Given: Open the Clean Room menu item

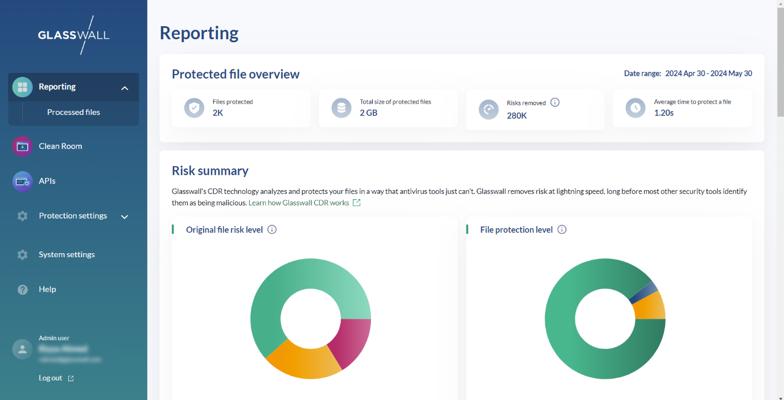Looking at the screenshot, I should (x=60, y=147).
